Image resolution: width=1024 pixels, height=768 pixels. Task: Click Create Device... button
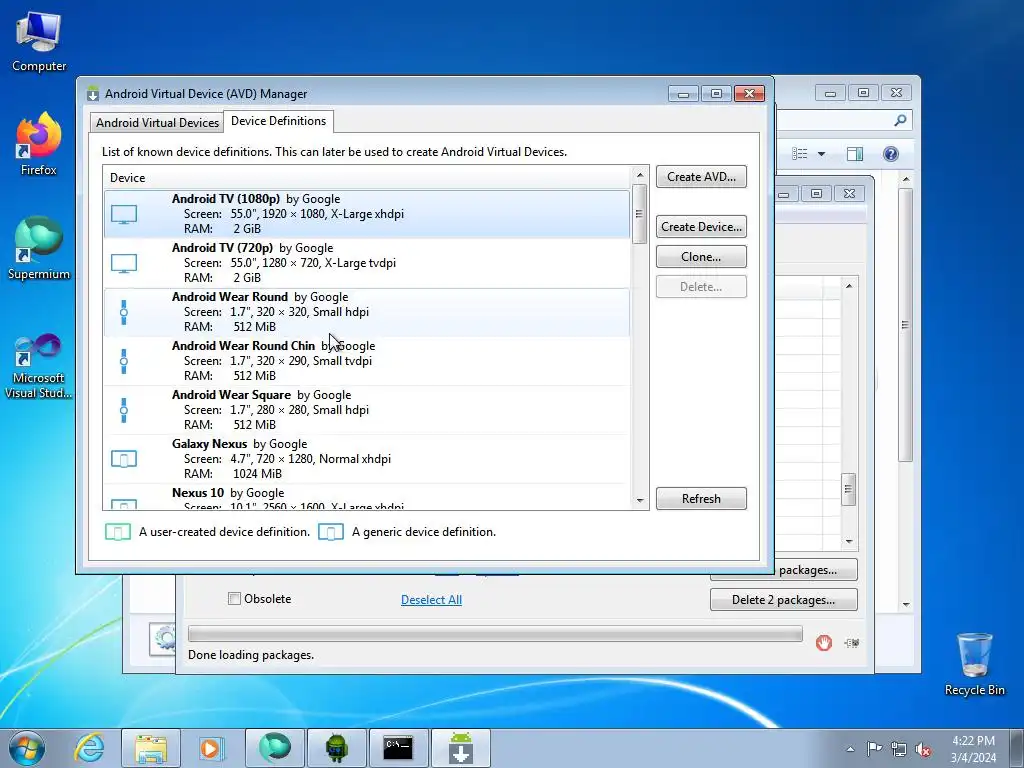coord(701,227)
